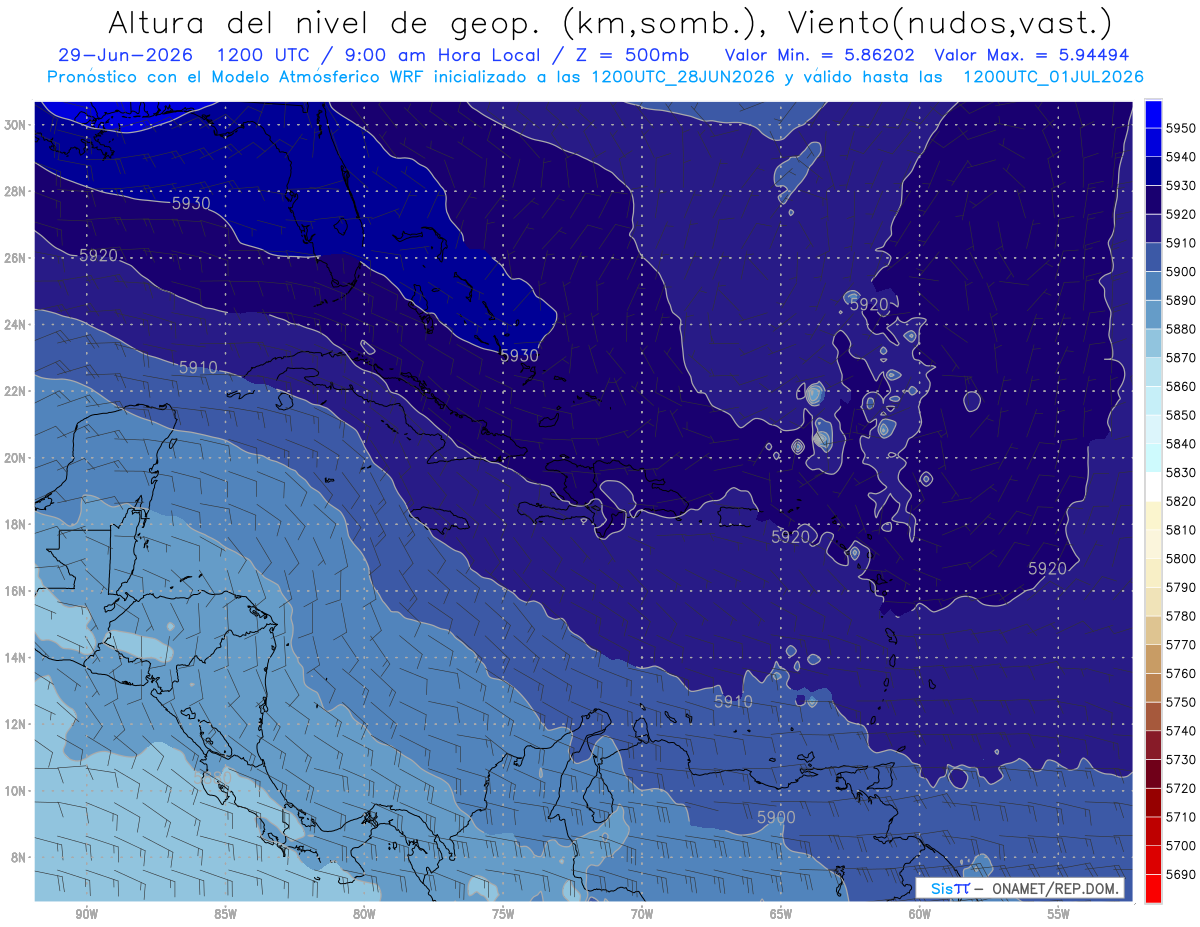1200x927 pixels.
Task: Click the '5760' tick on the colorbar legend
Action: coord(1180,673)
